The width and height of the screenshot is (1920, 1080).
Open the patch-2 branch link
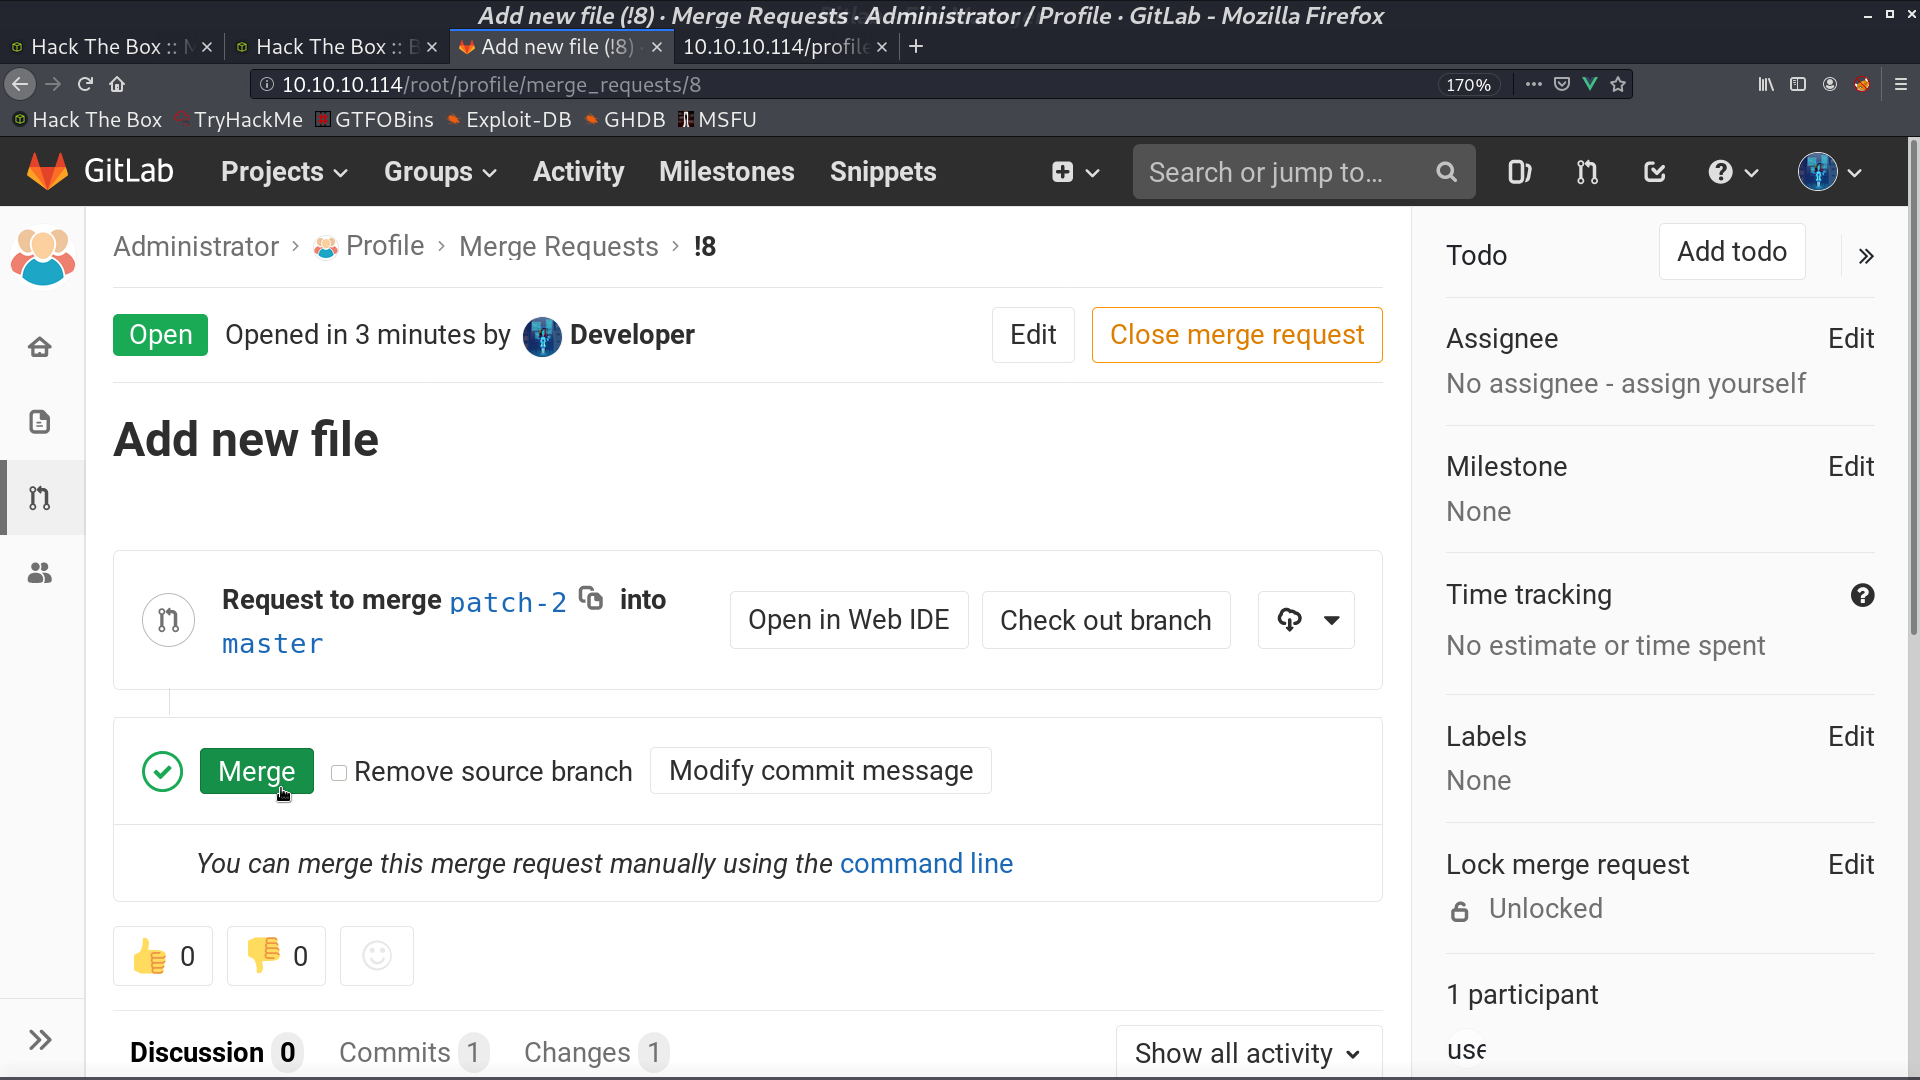[508, 602]
